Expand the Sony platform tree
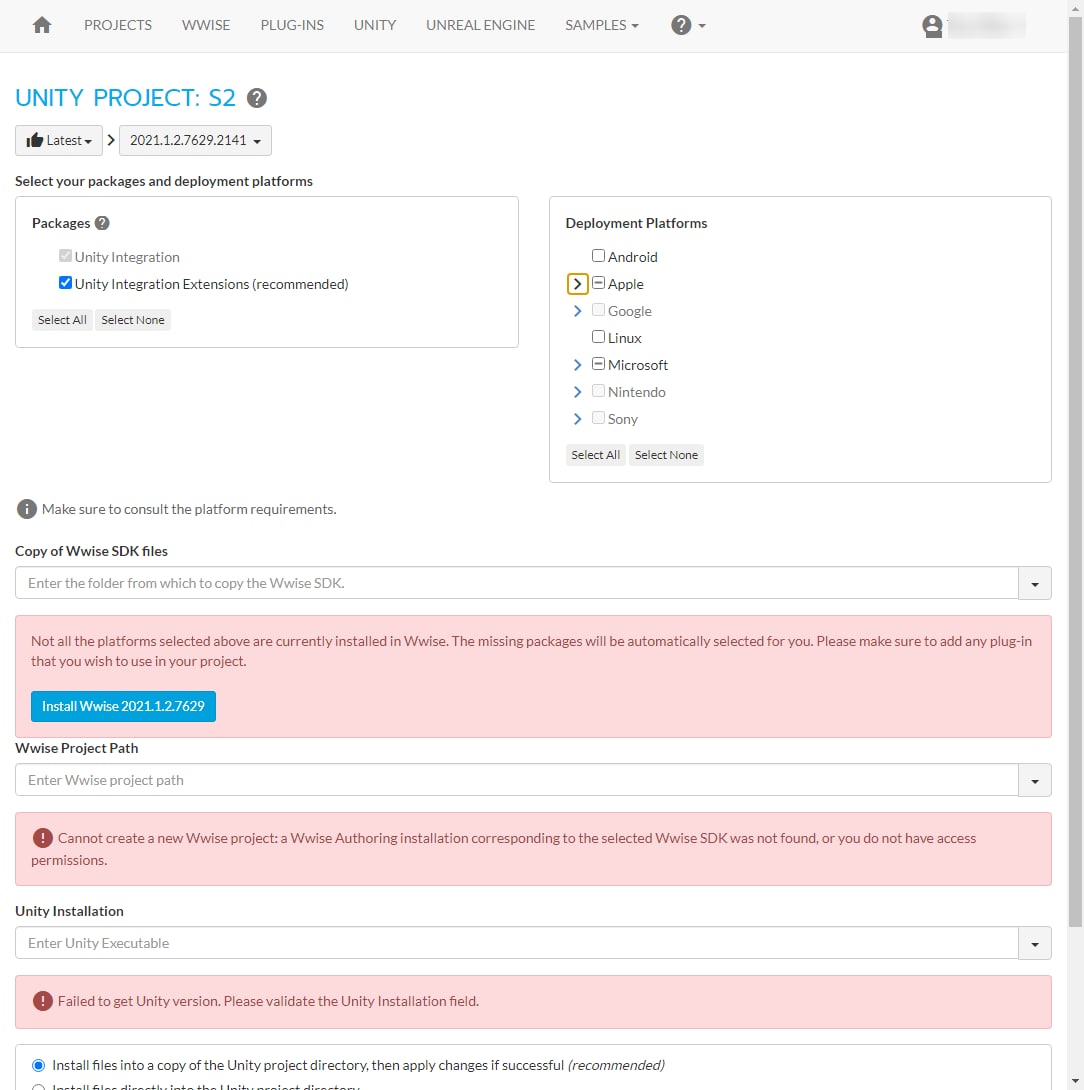Viewport: 1084px width, 1090px height. 577,419
